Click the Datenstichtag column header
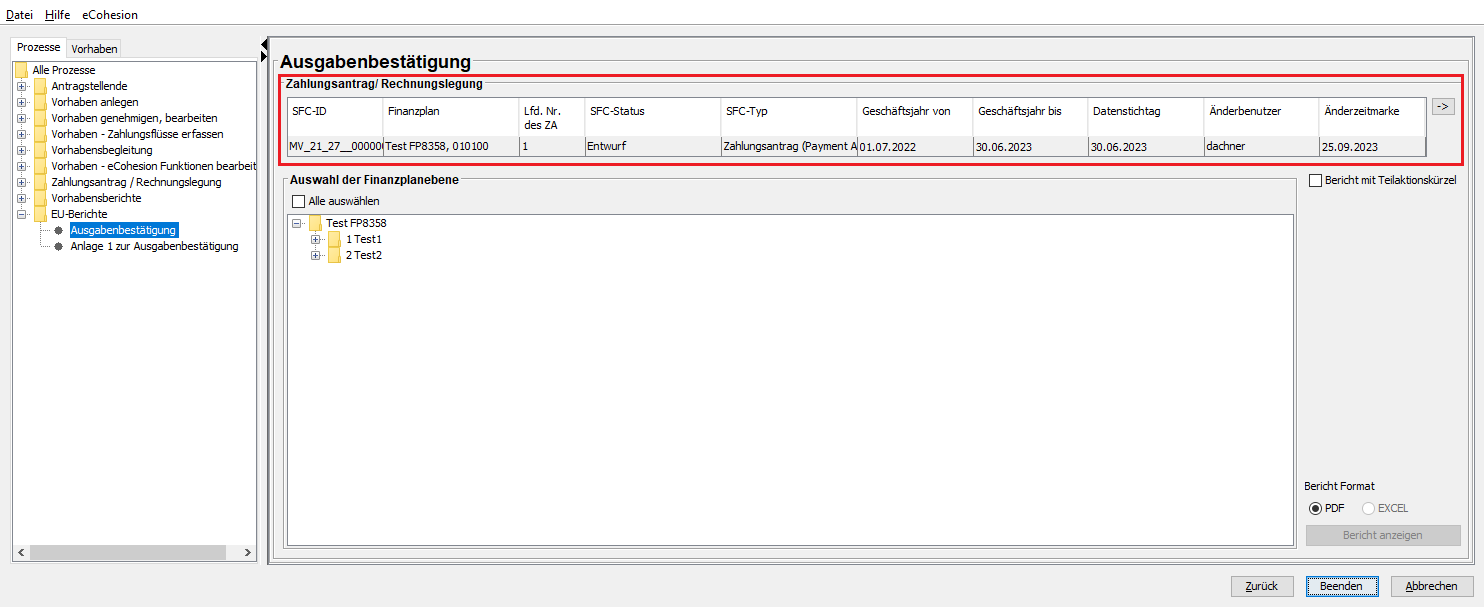 [x=1146, y=117]
